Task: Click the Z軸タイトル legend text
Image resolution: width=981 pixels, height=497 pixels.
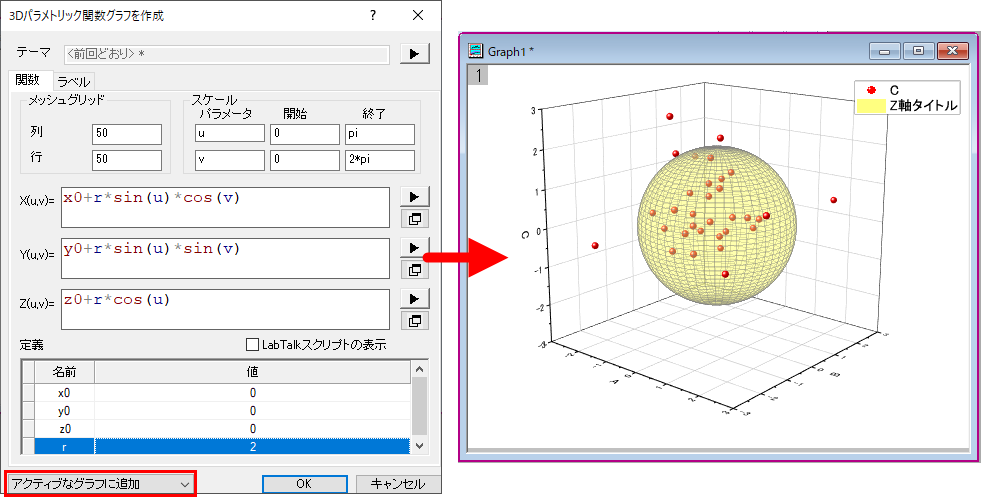Action: coord(923,106)
